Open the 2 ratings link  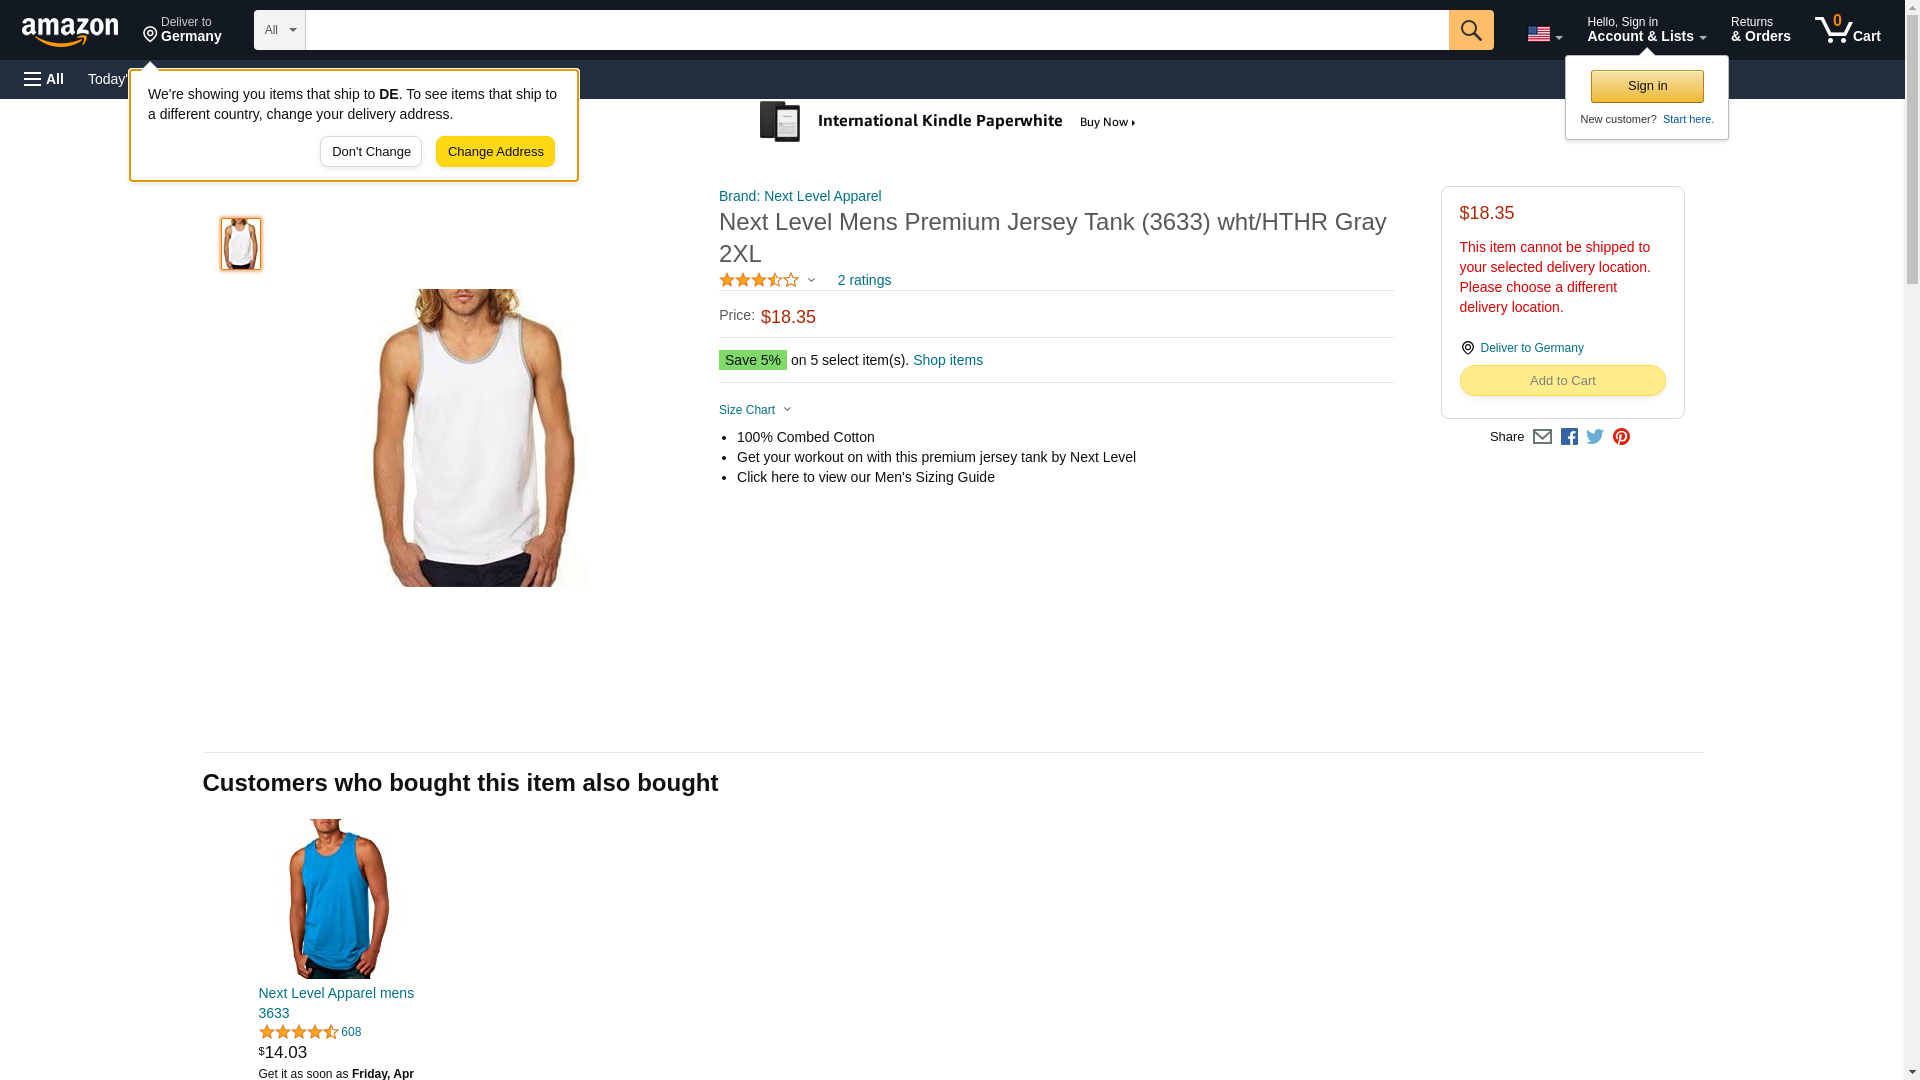(x=864, y=281)
